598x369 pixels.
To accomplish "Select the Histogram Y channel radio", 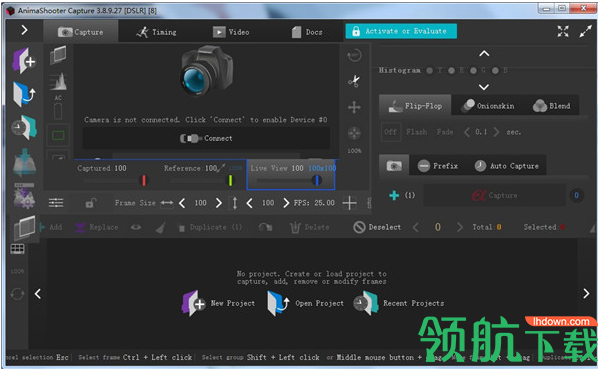I will [430, 71].
